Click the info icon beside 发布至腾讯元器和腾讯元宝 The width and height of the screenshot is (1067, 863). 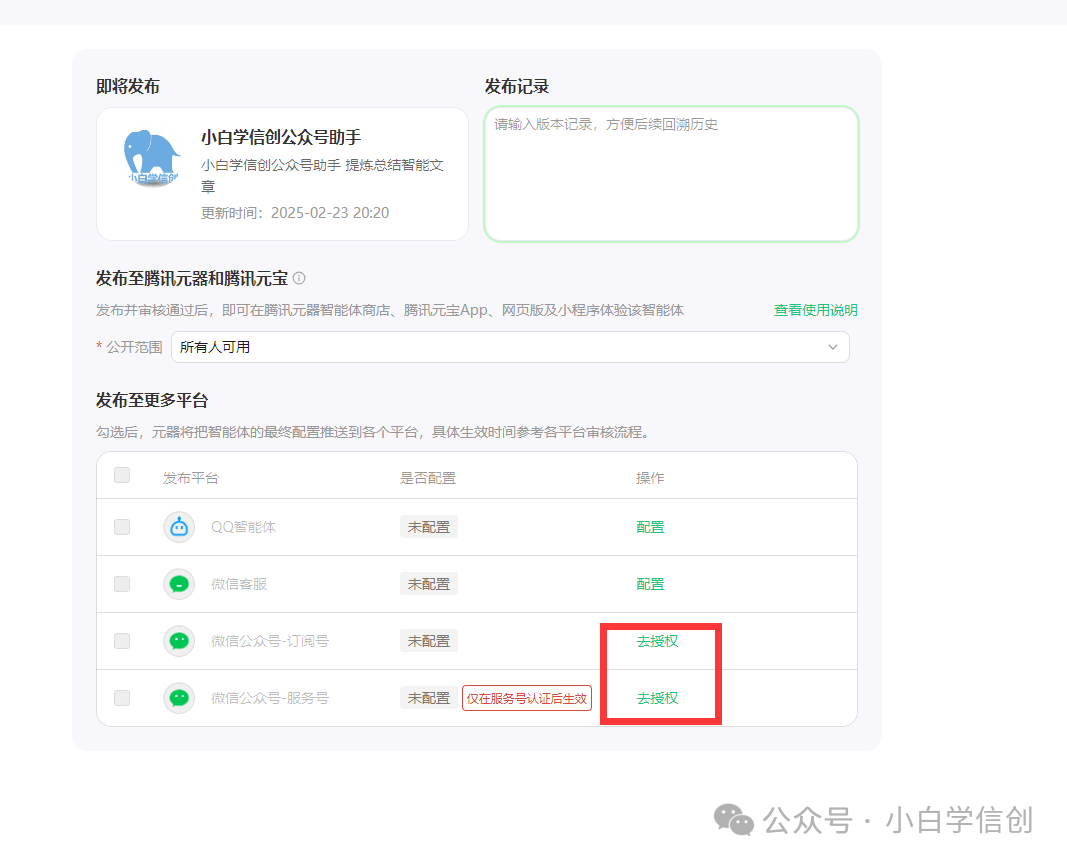coord(299,278)
